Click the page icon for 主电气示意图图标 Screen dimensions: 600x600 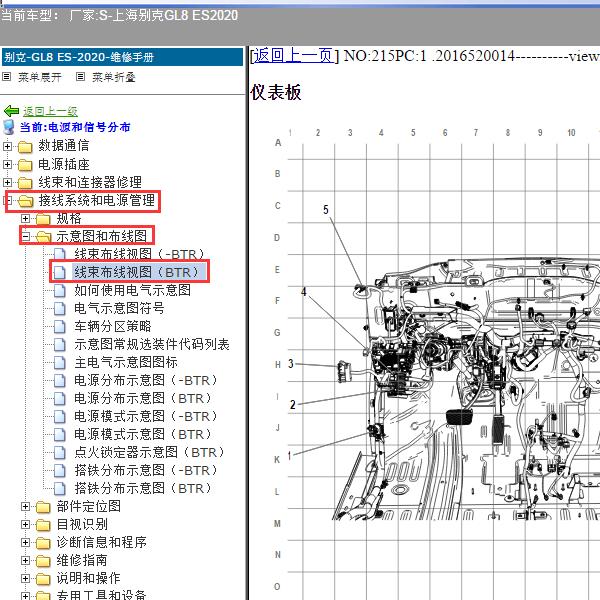[x=59, y=362]
